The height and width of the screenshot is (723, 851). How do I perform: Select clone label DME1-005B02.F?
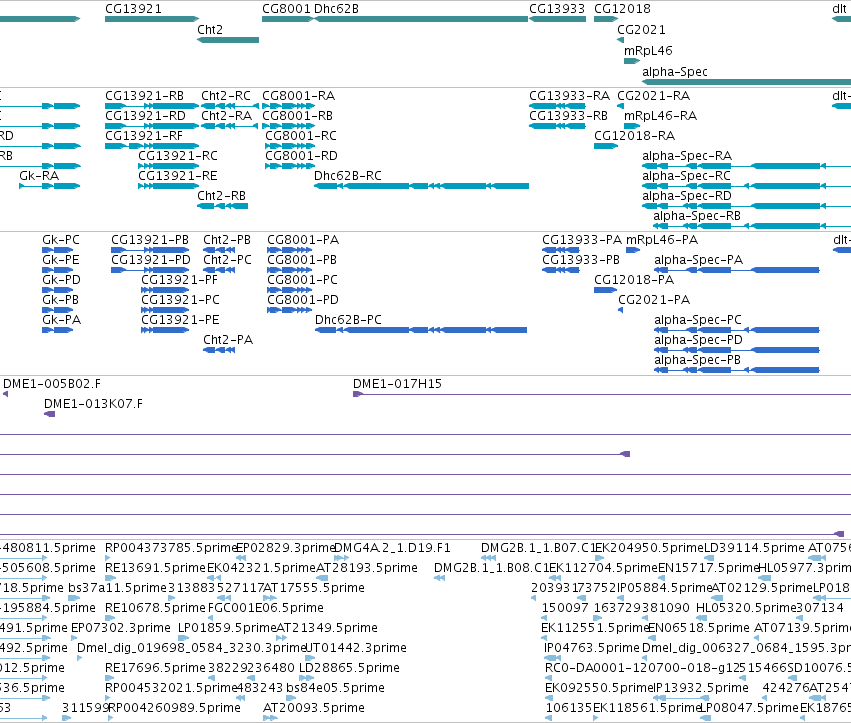click(52, 384)
